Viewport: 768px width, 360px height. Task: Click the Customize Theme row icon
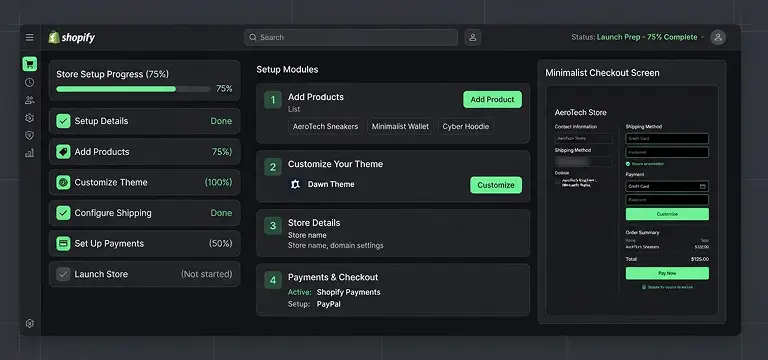(63, 182)
